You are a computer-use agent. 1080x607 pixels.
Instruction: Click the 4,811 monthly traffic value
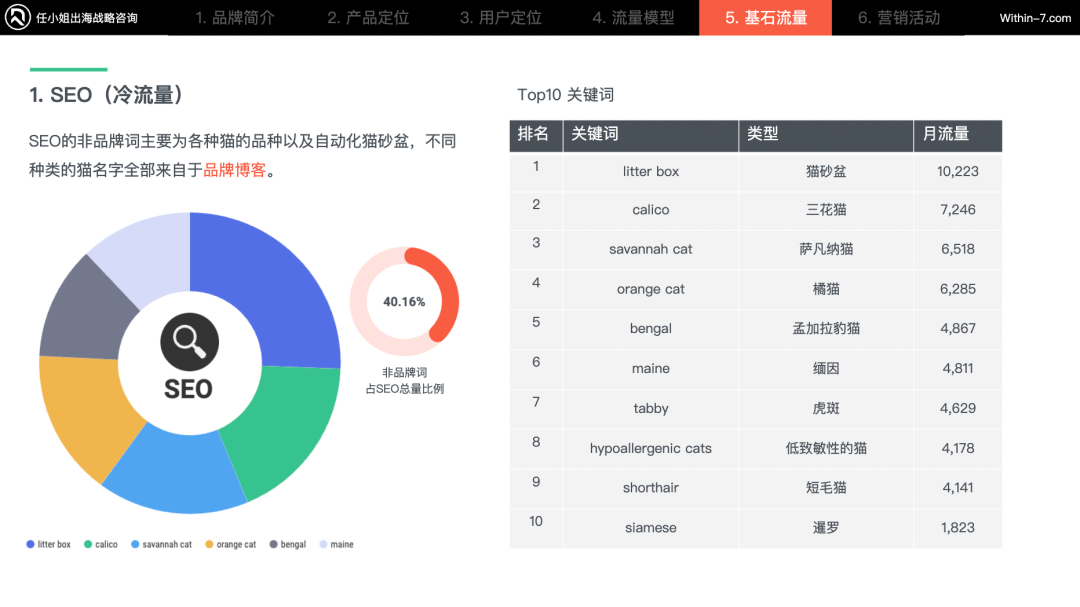pos(958,369)
